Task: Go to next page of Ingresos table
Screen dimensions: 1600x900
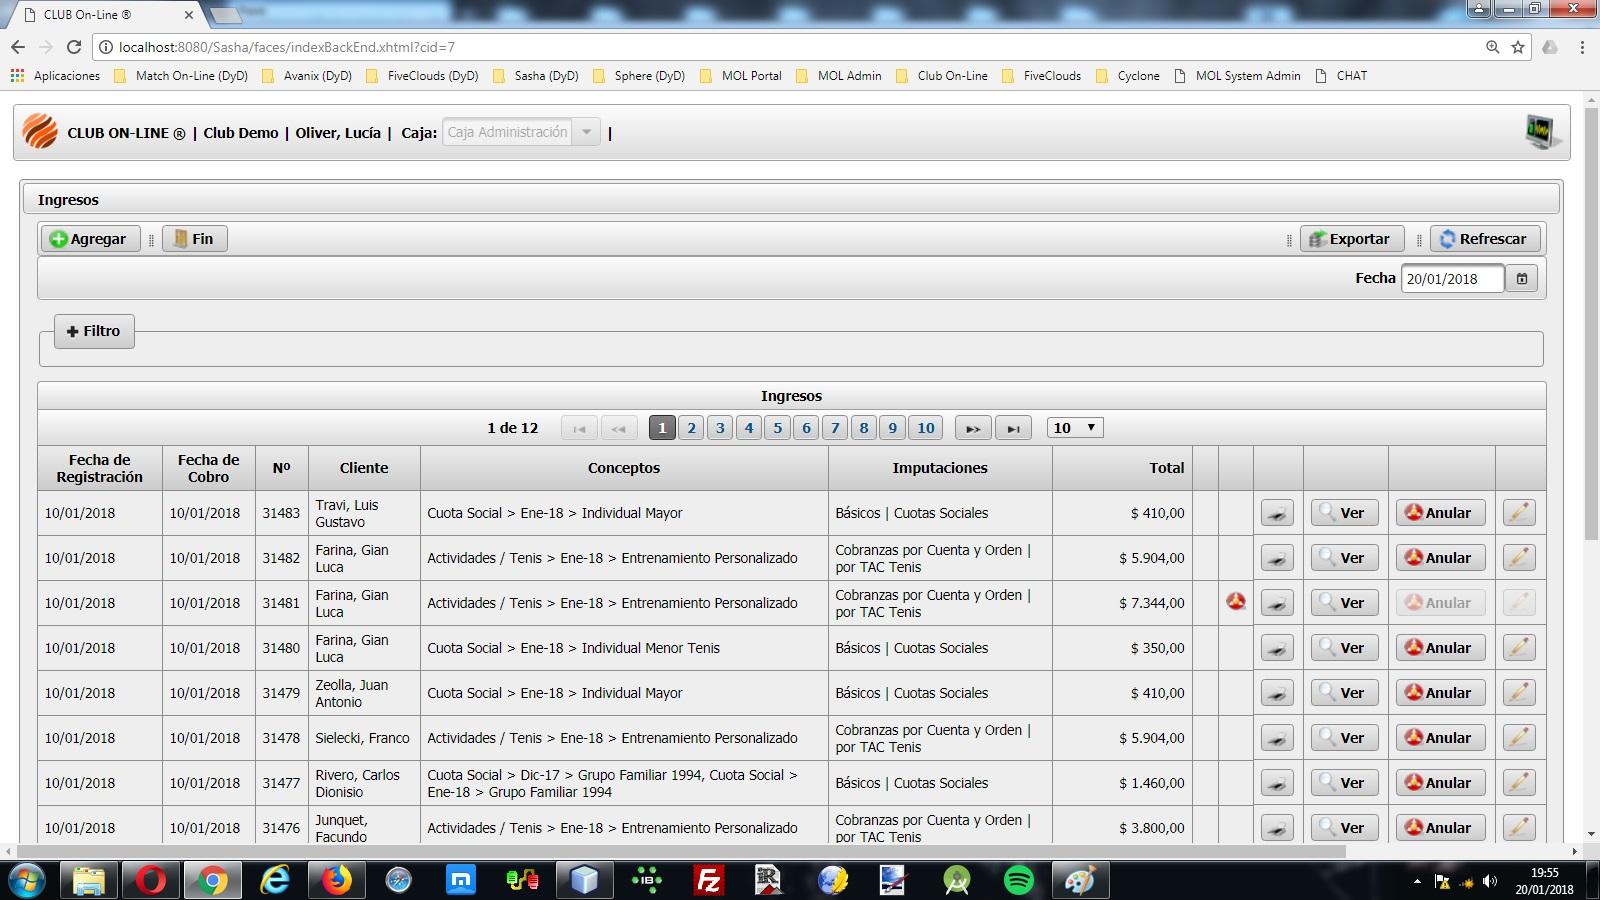Action: pos(972,428)
